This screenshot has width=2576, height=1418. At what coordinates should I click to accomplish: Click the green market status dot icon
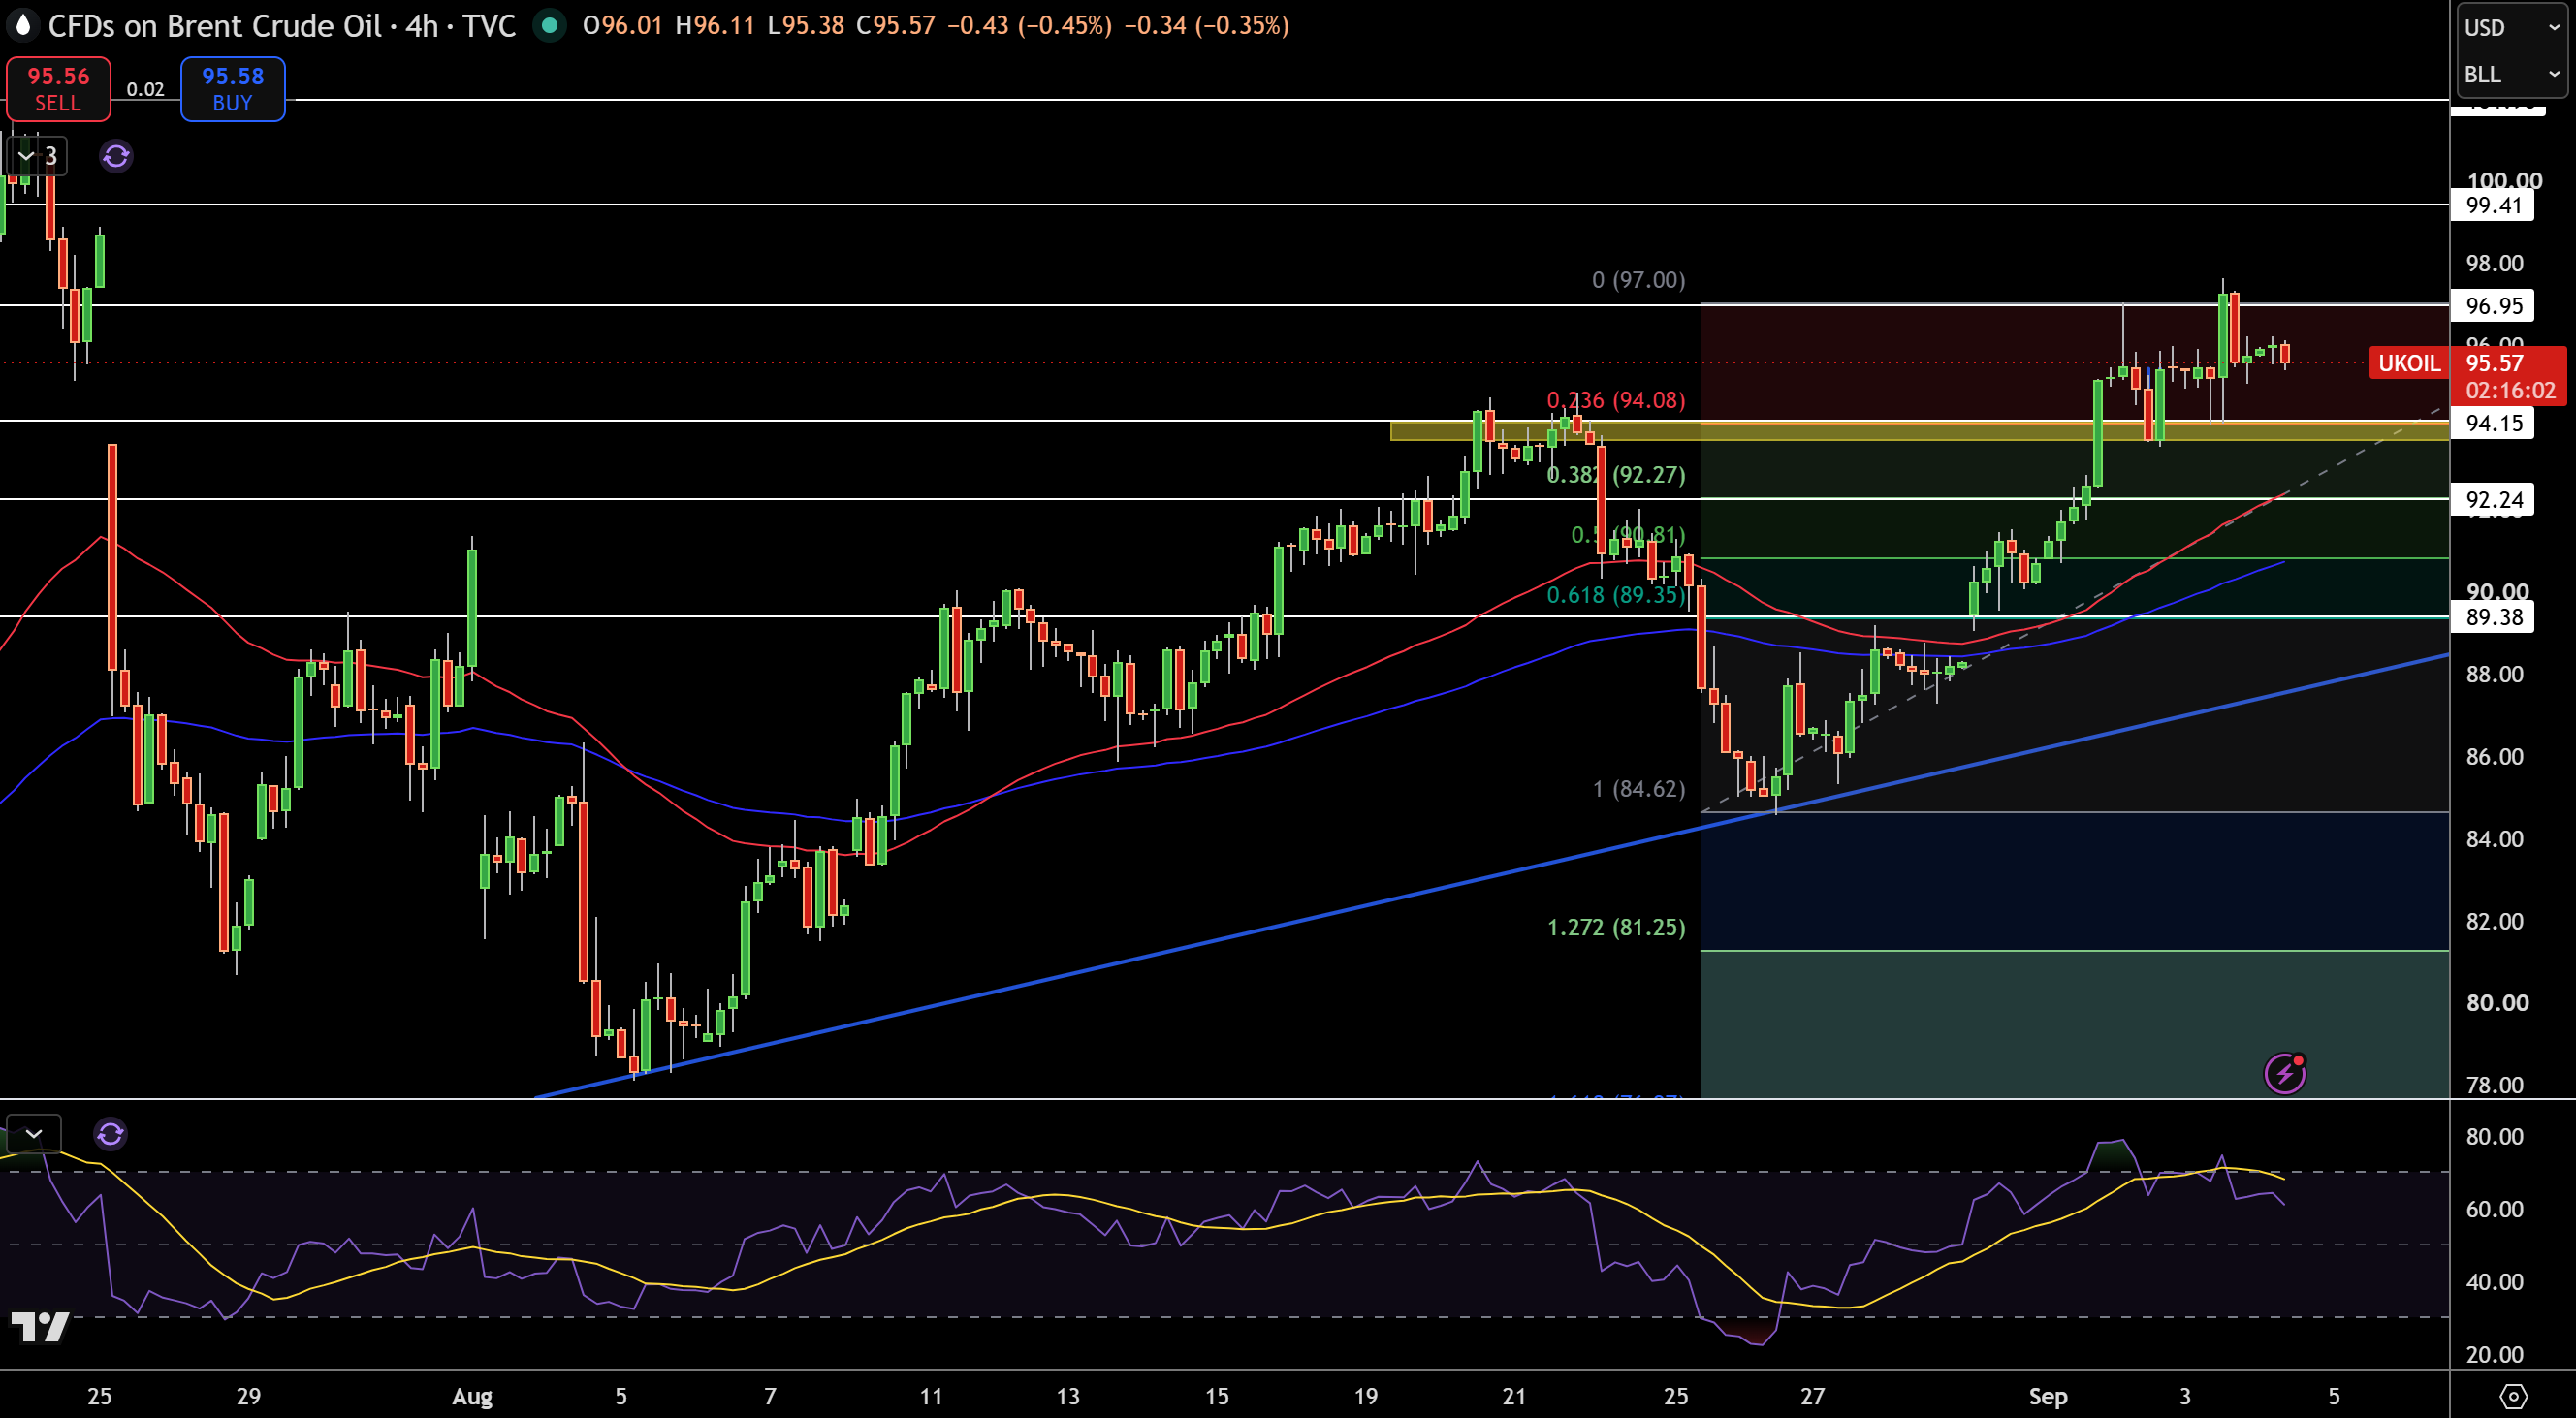tap(548, 25)
